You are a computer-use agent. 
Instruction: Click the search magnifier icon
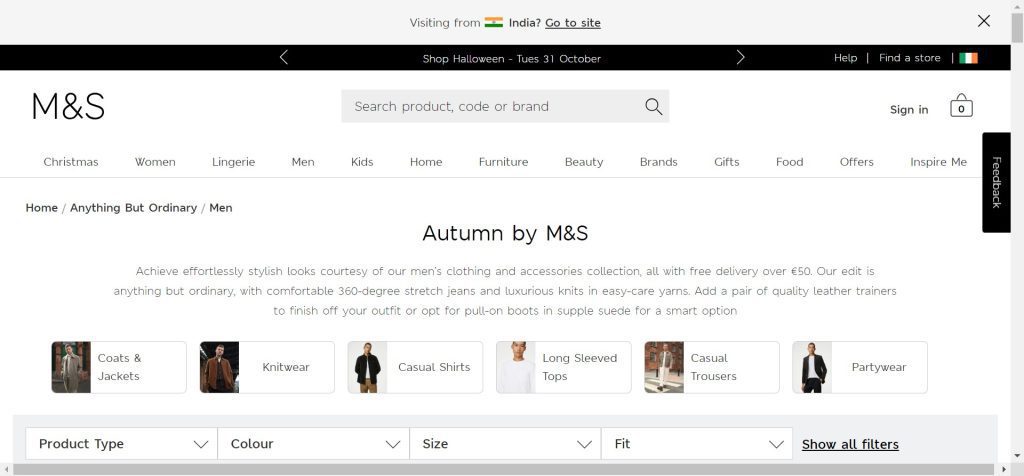click(x=653, y=106)
